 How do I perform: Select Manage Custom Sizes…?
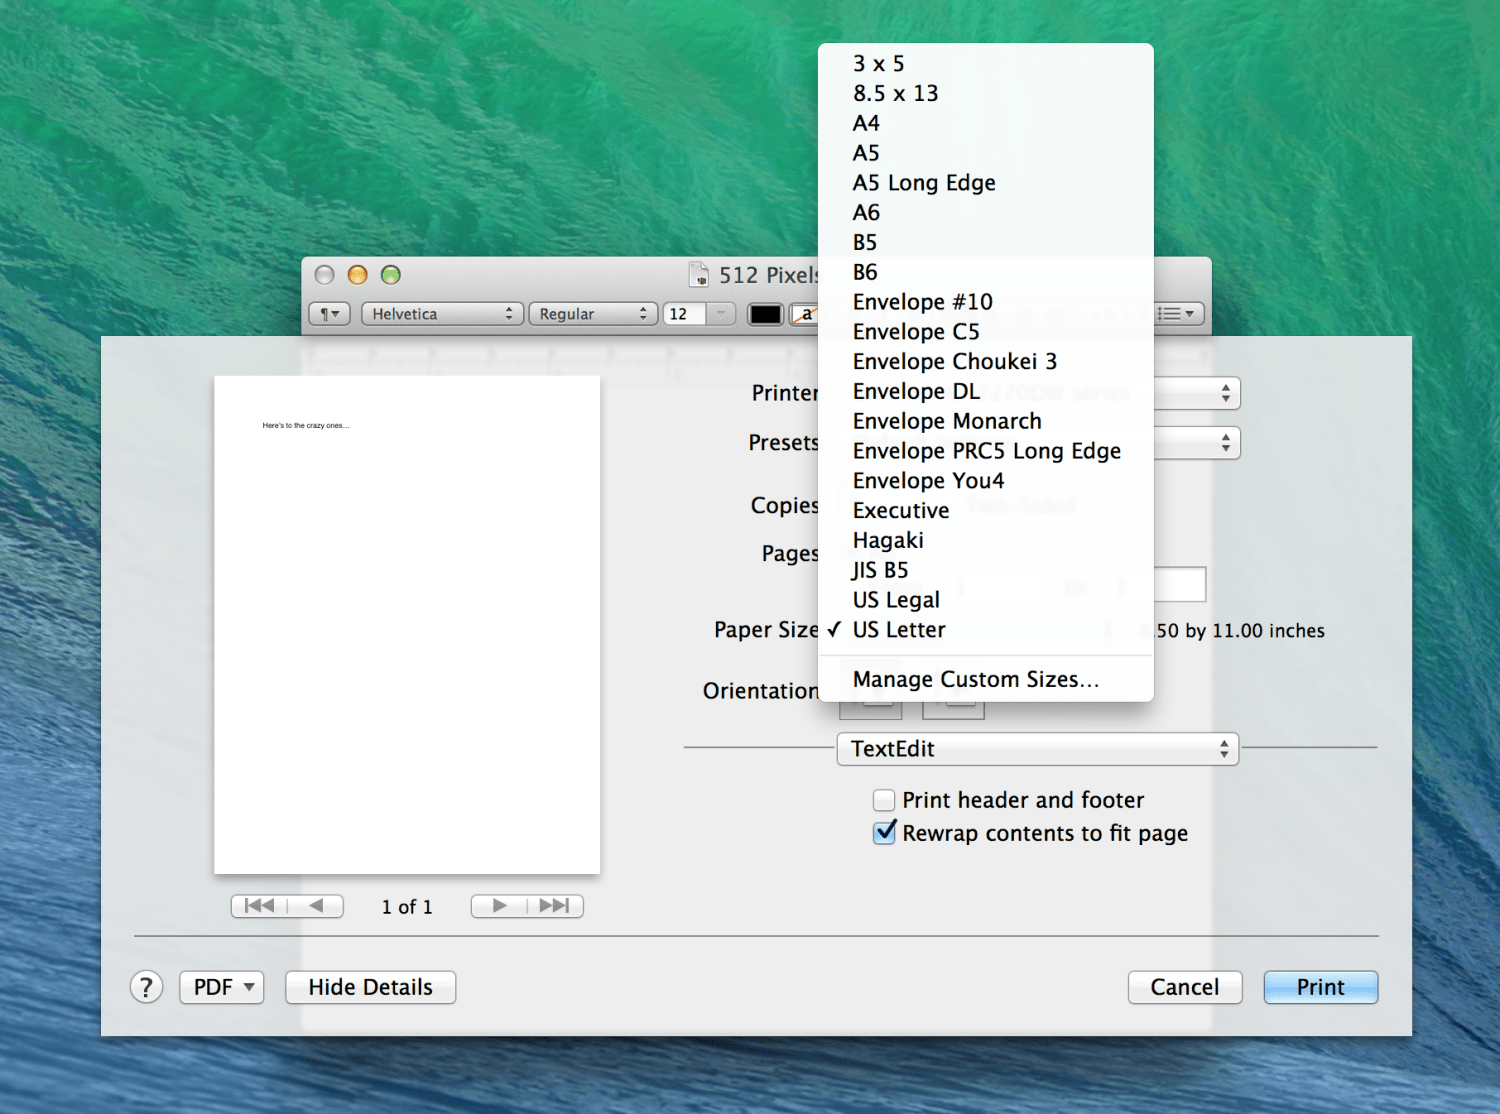point(975,679)
